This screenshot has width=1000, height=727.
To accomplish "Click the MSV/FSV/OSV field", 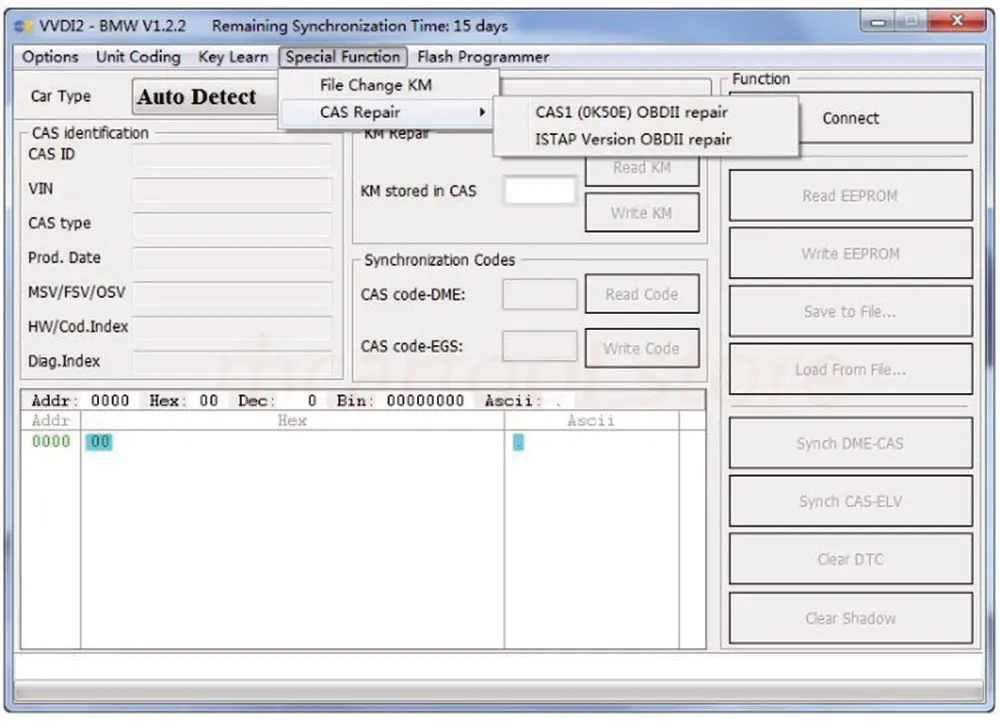I will click(233, 293).
